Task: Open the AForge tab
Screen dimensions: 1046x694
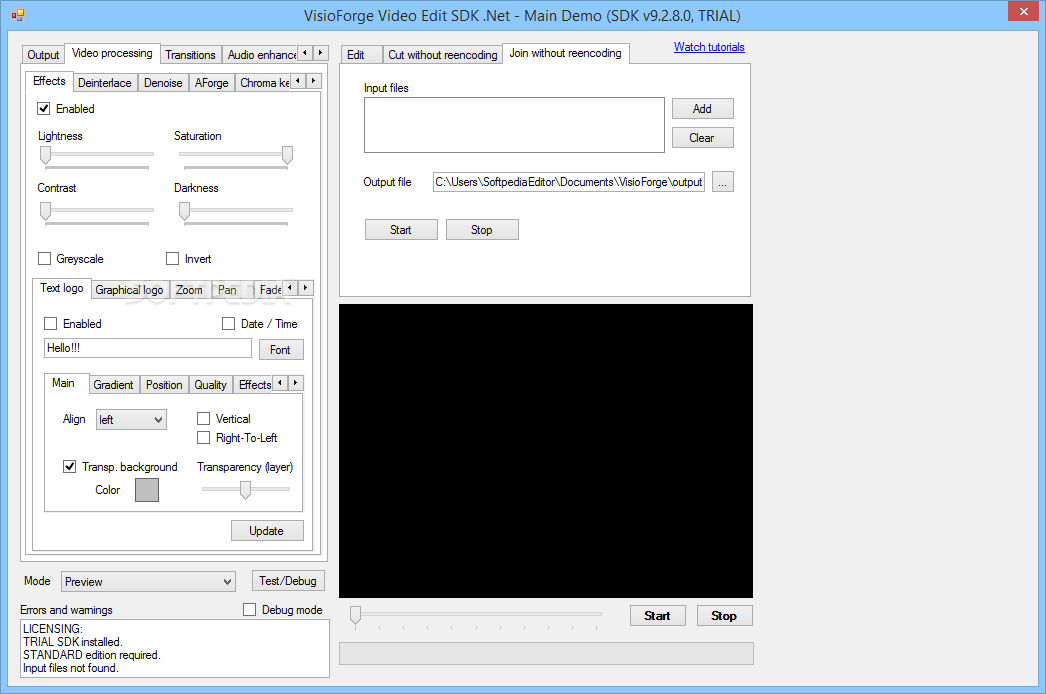Action: (x=211, y=83)
